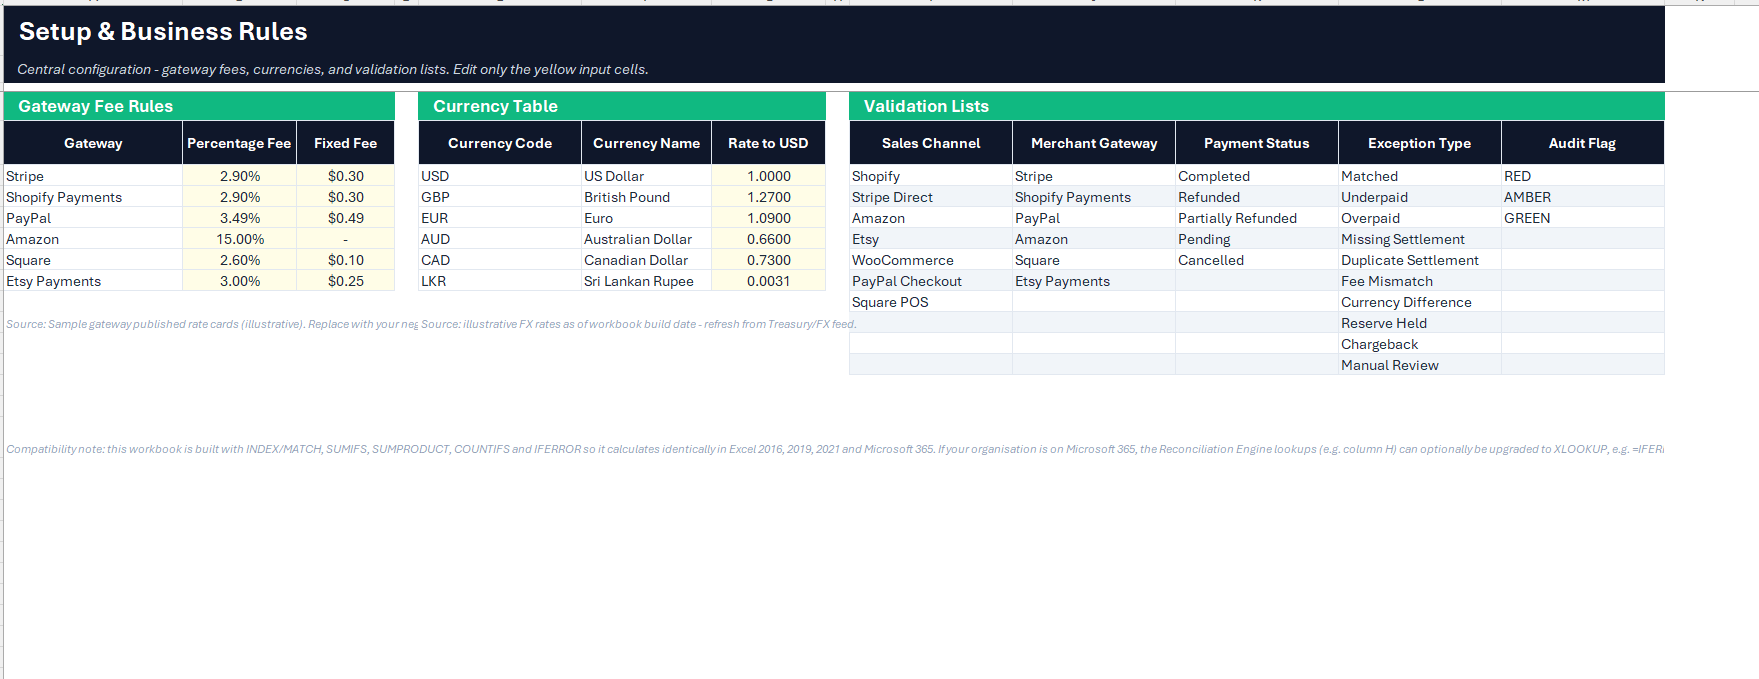Select Amazon percentage fee cell 15.00%

click(240, 239)
